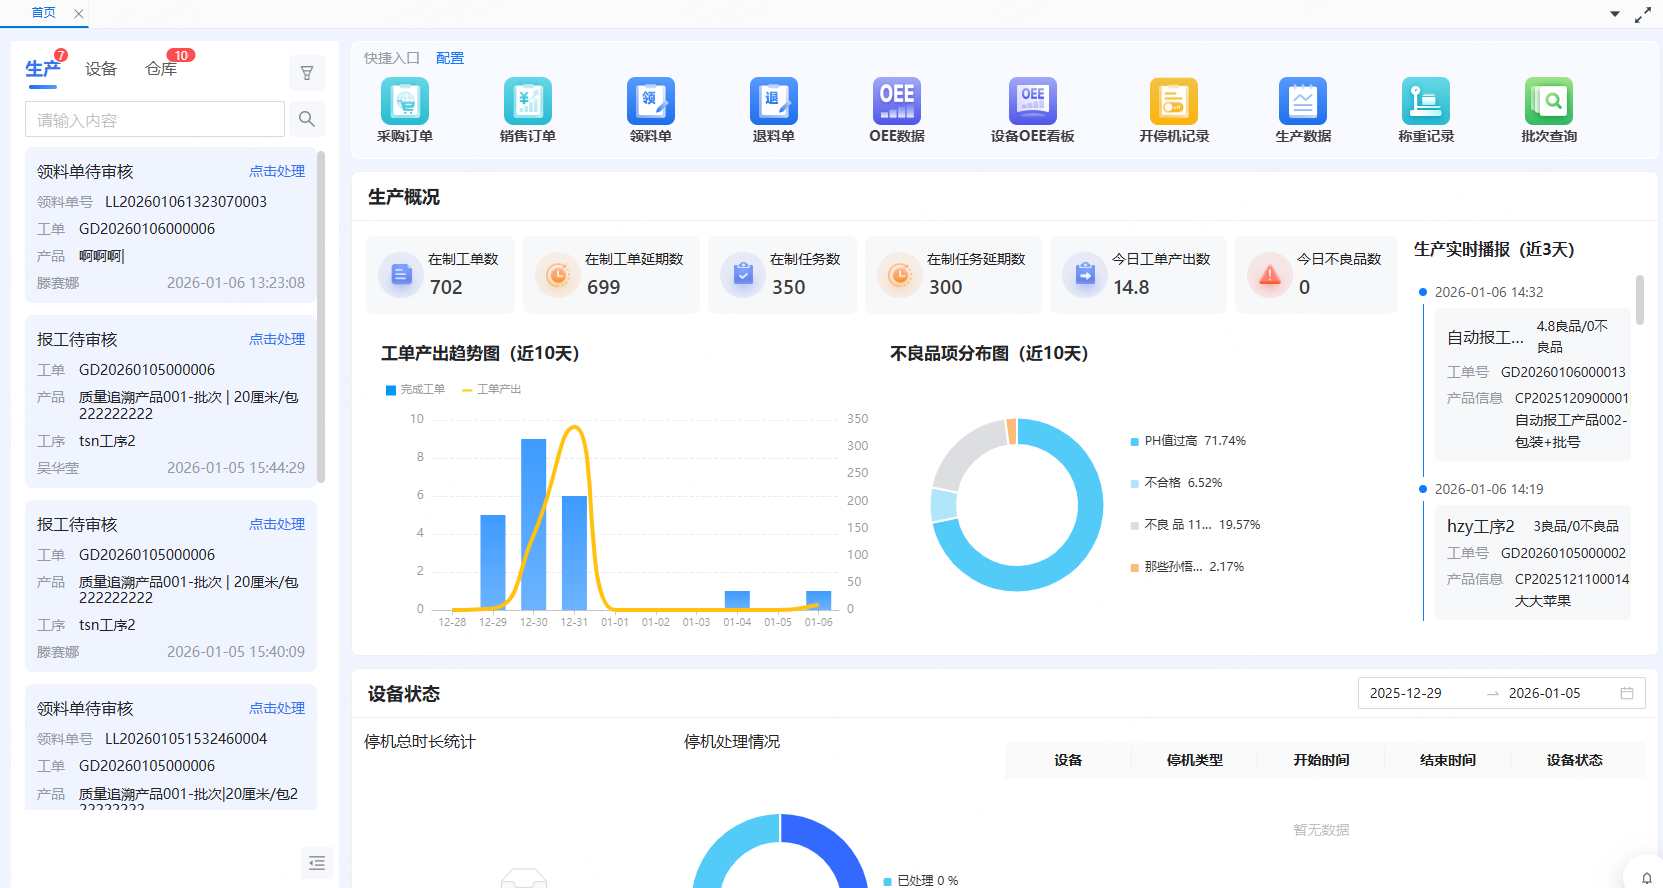Click the 12-29 bar in 工单产出趋势图
Image resolution: width=1663 pixels, height=888 pixels.
coord(493,562)
